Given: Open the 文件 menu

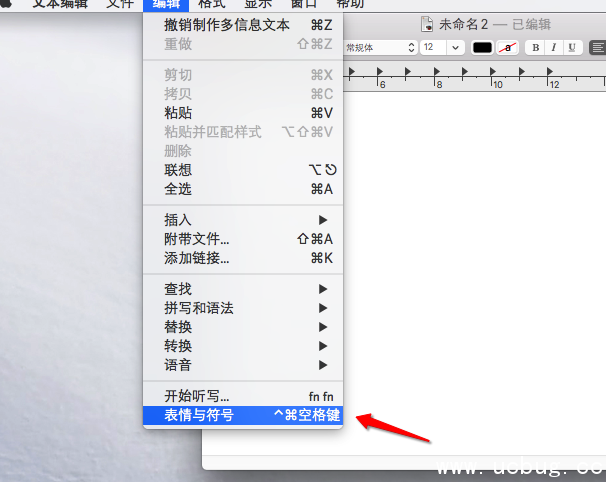Looking at the screenshot, I should tap(119, 4).
